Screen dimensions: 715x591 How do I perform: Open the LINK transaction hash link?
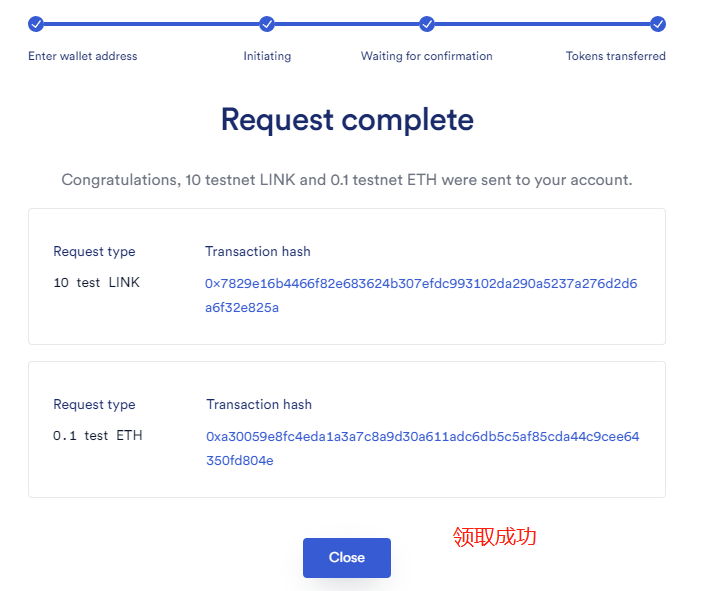[x=421, y=296]
